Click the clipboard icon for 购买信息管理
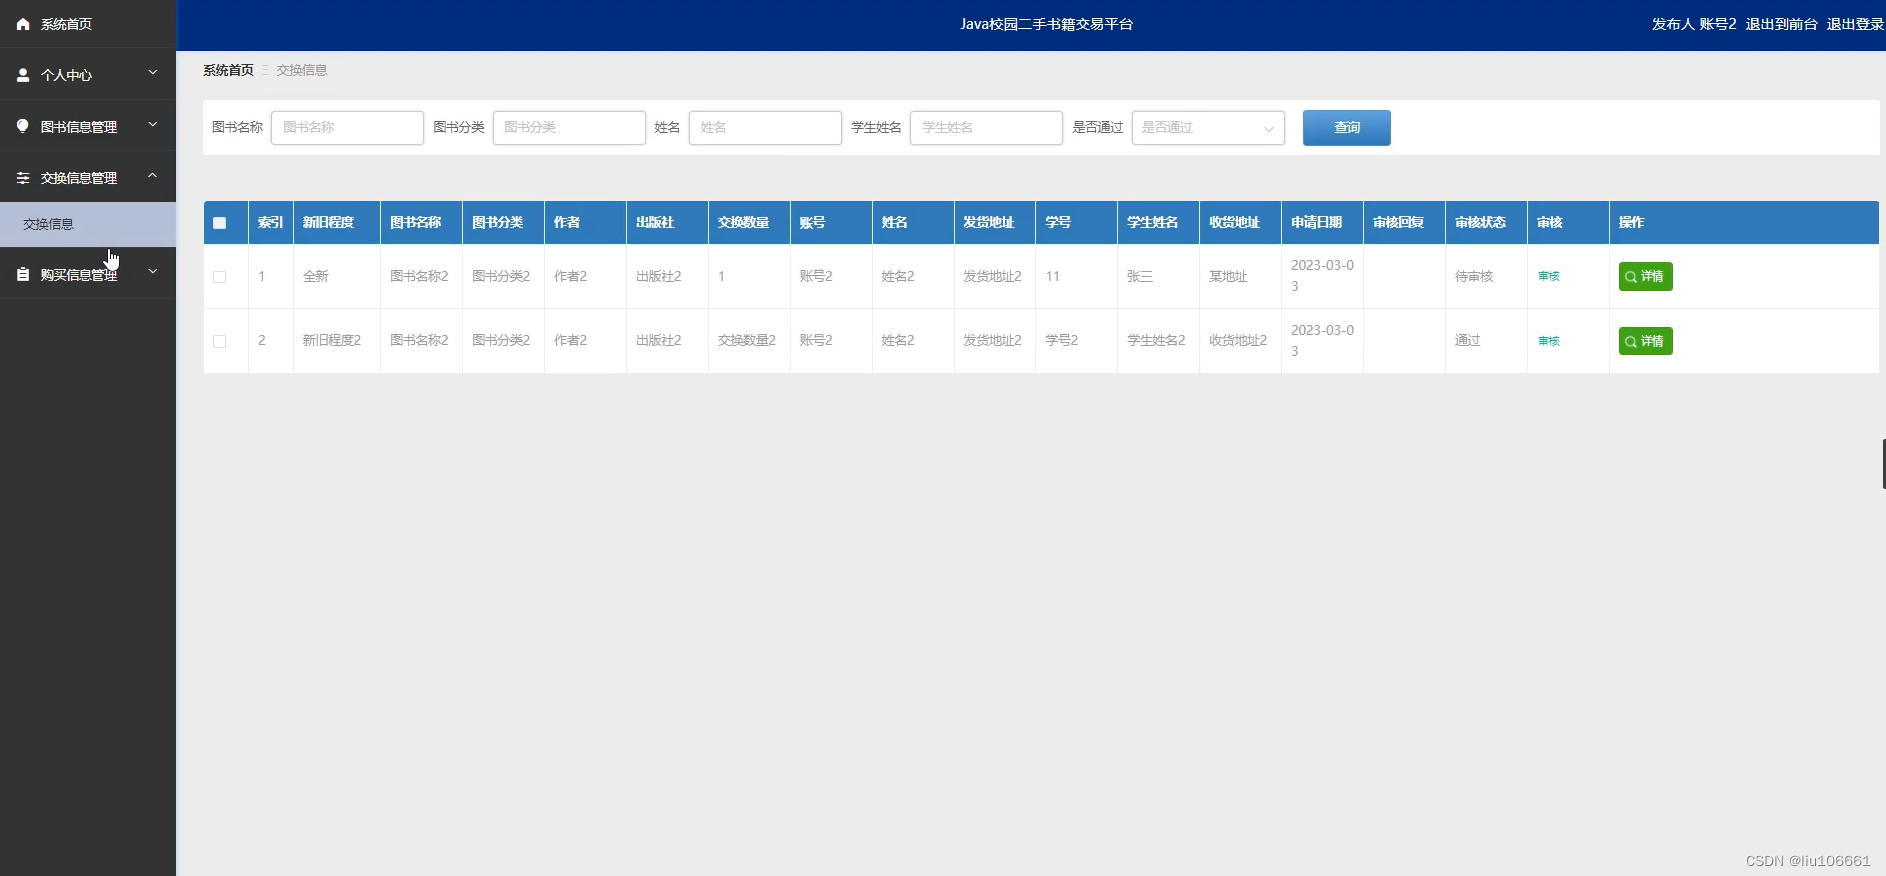Viewport: 1886px width, 876px height. (x=23, y=274)
